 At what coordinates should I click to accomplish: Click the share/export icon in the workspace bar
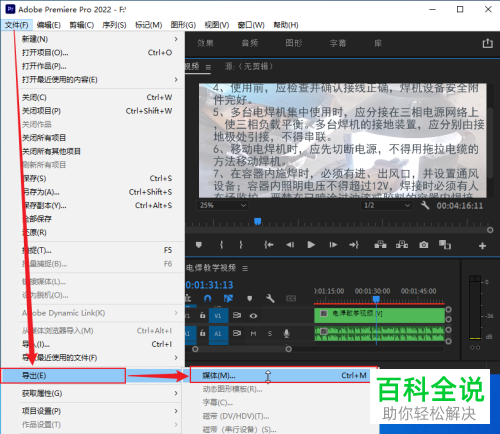487,43
